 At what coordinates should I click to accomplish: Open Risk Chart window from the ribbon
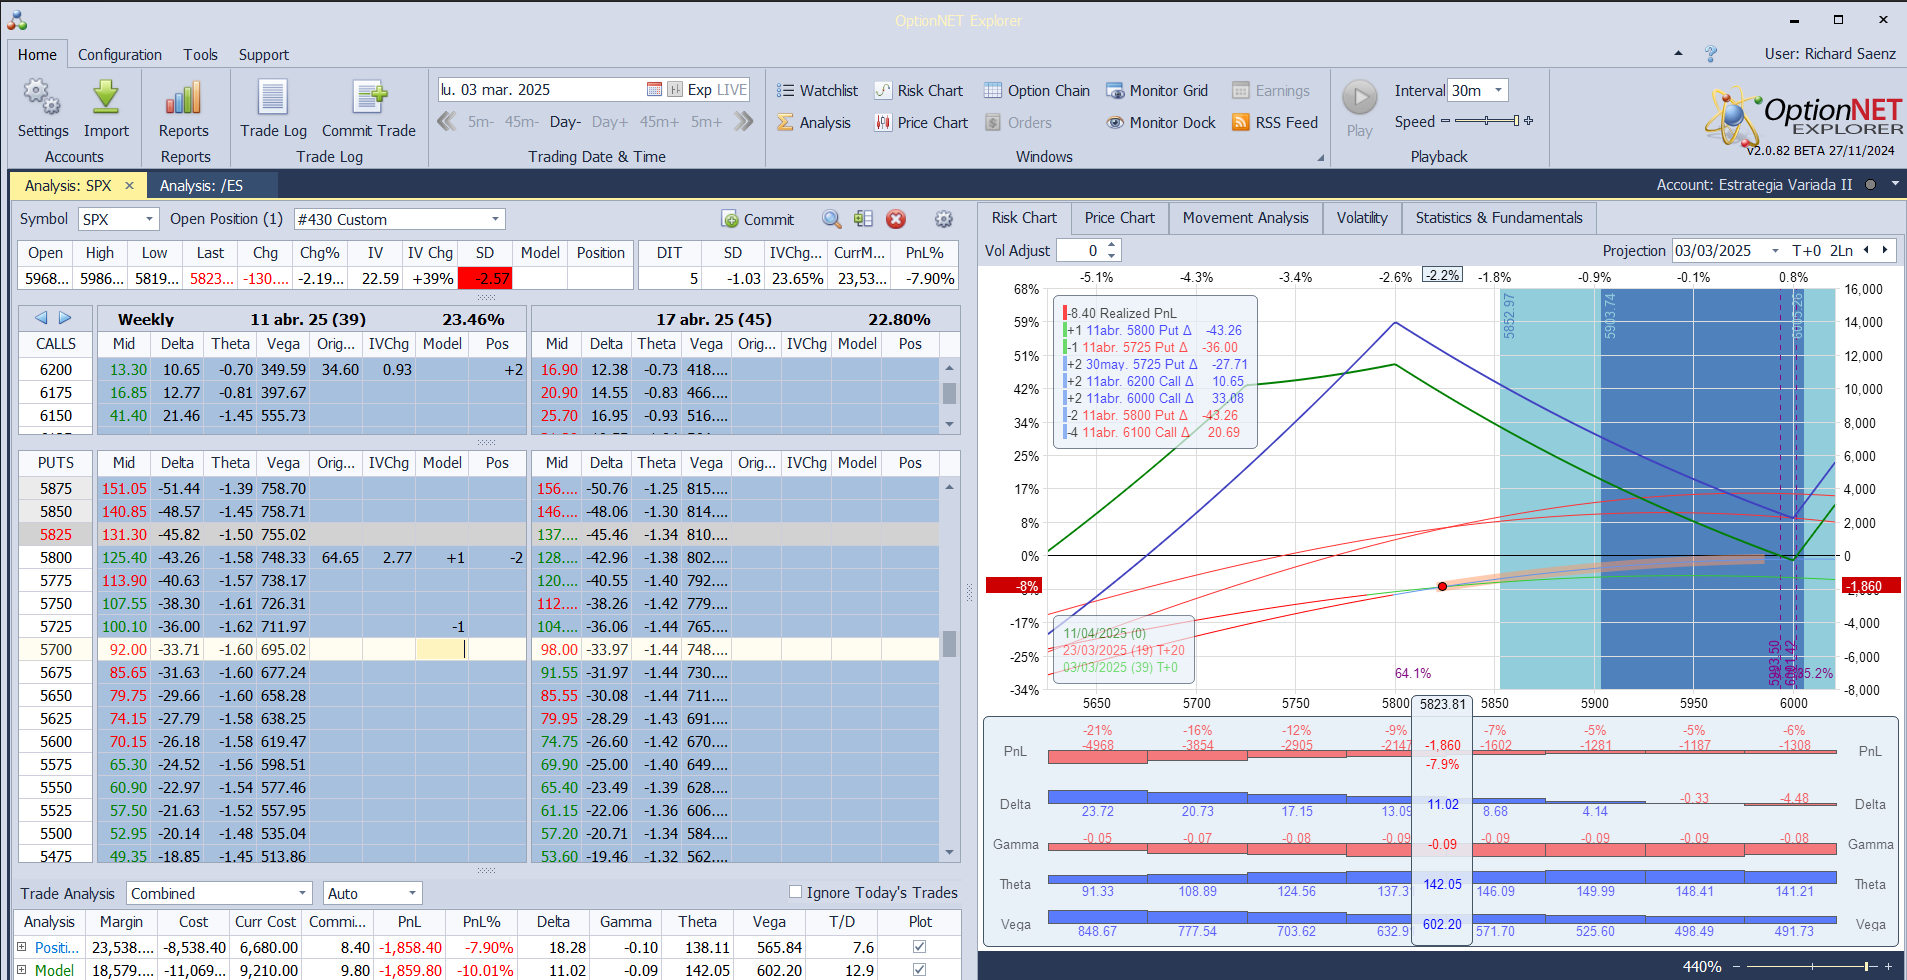tap(919, 91)
